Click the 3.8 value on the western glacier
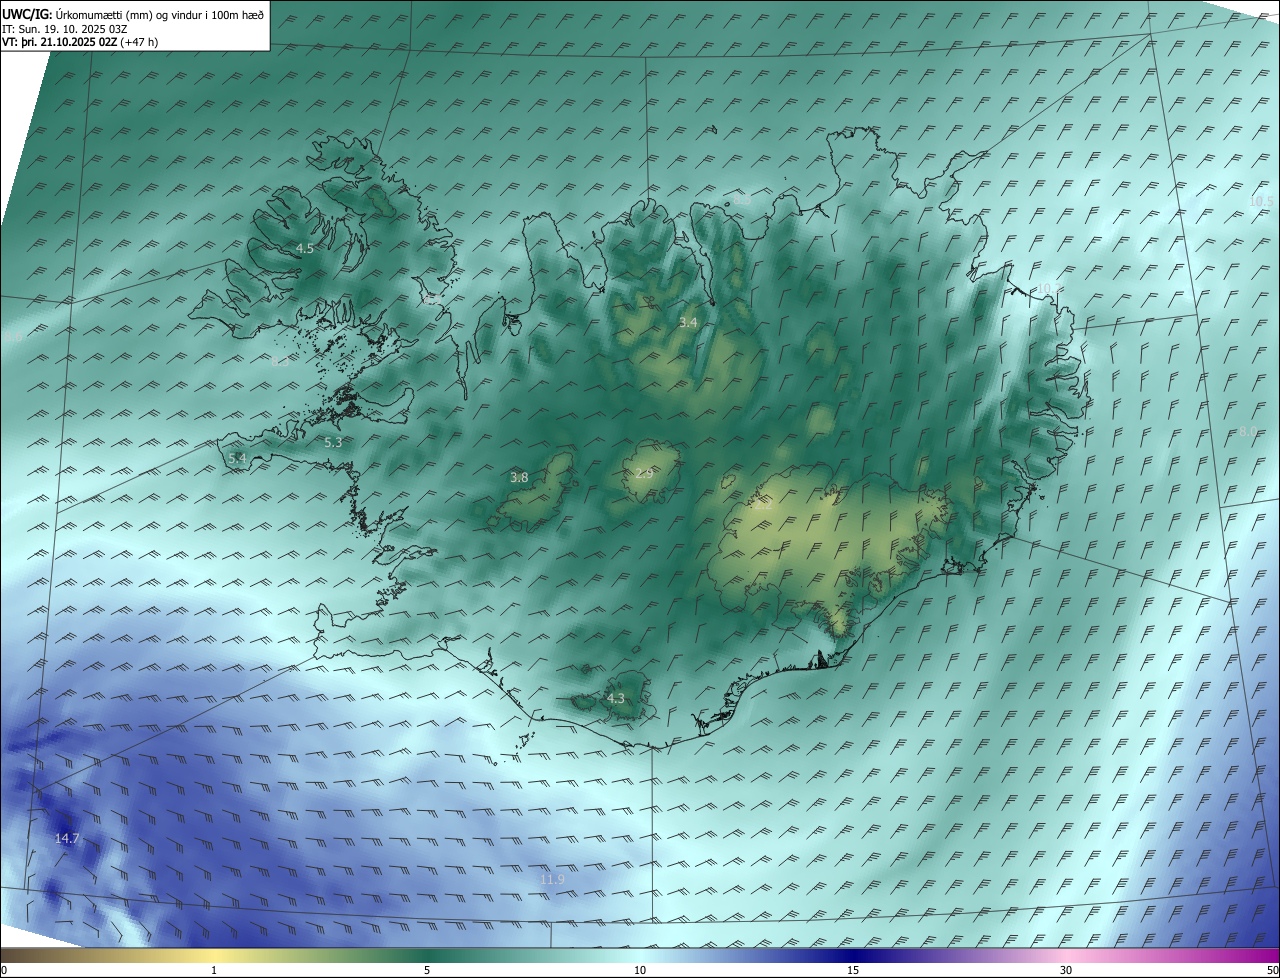The height and width of the screenshot is (978, 1280). (519, 478)
